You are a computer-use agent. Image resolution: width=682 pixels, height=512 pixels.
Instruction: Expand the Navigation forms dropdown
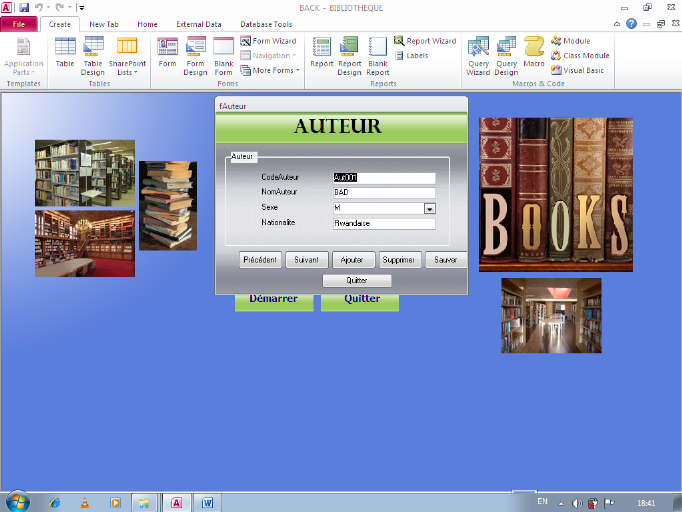tap(268, 56)
